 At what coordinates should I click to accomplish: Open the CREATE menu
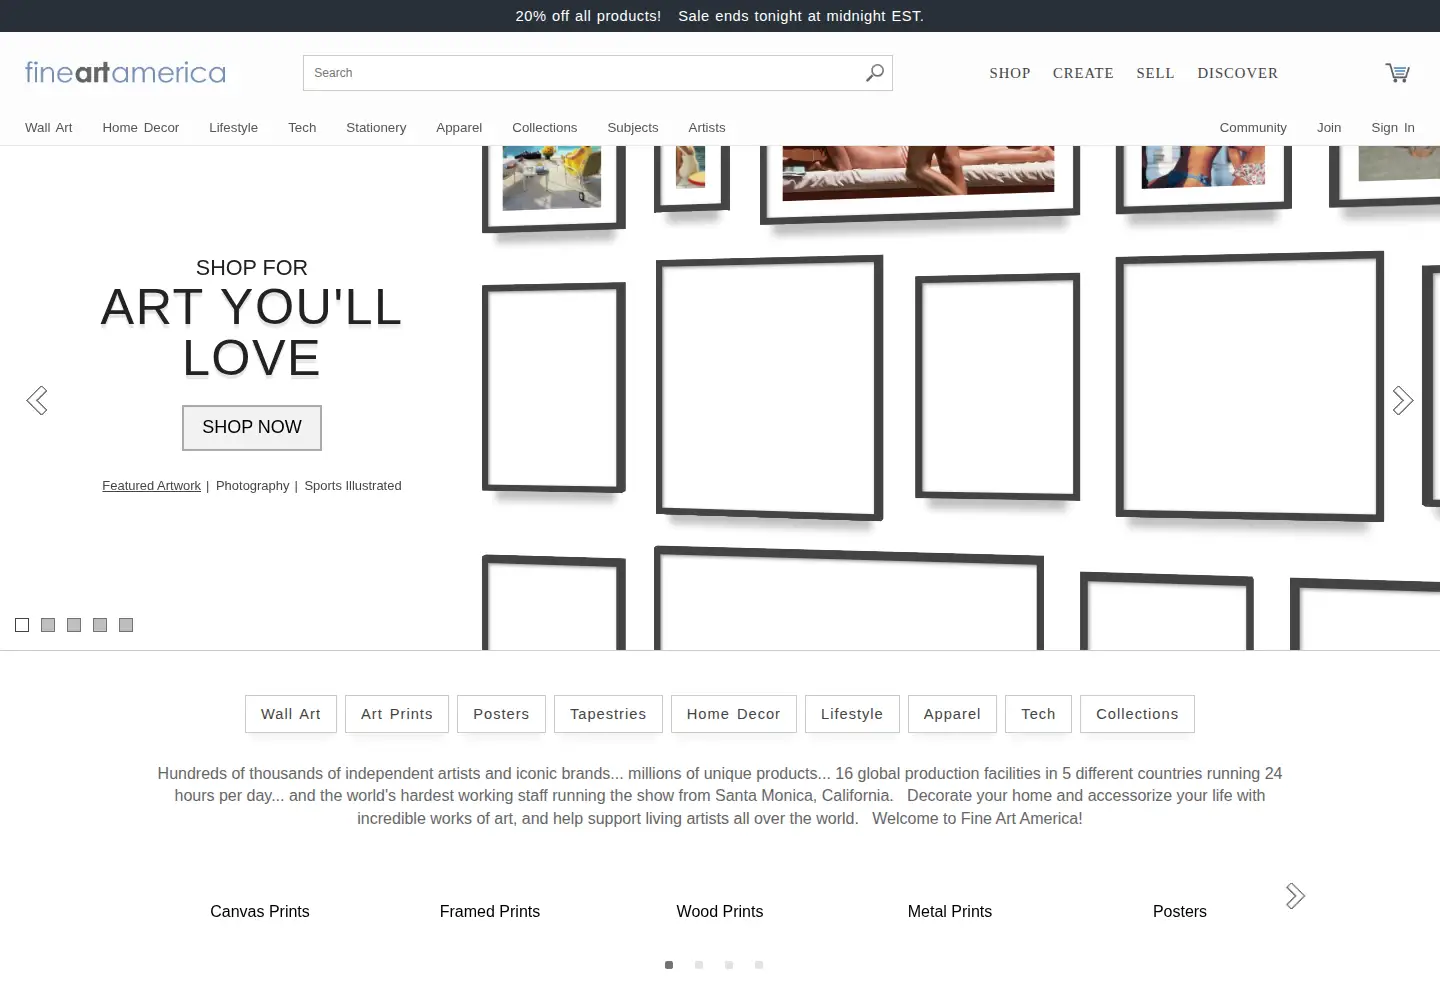tap(1083, 73)
